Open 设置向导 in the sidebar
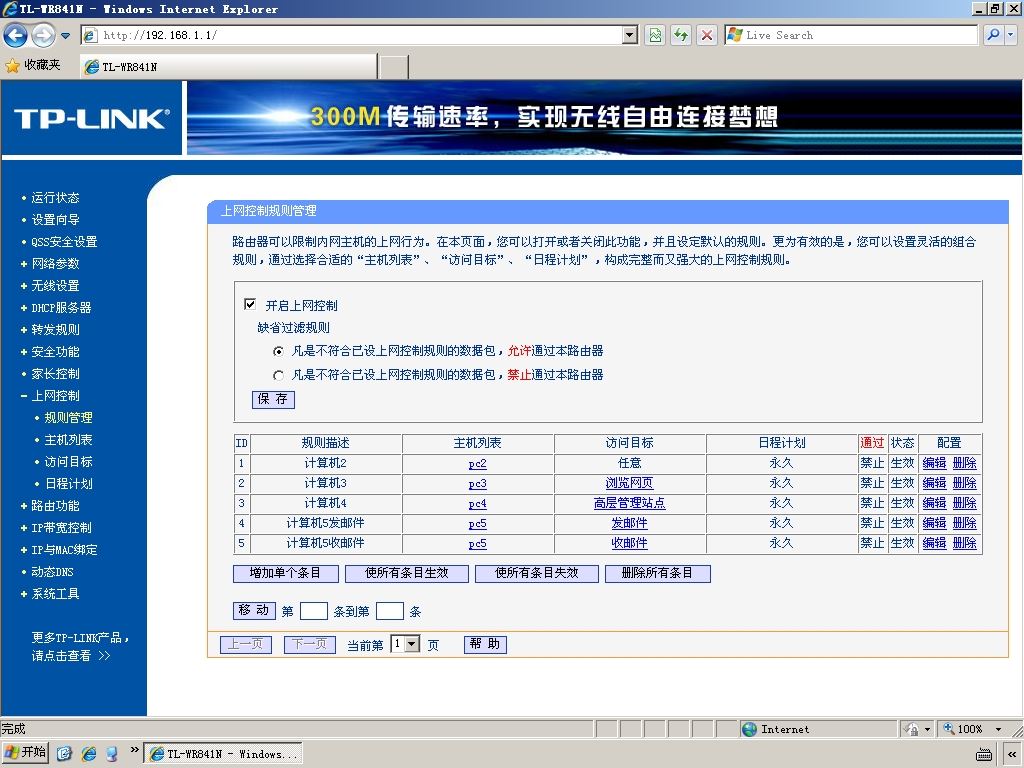 tap(55, 220)
